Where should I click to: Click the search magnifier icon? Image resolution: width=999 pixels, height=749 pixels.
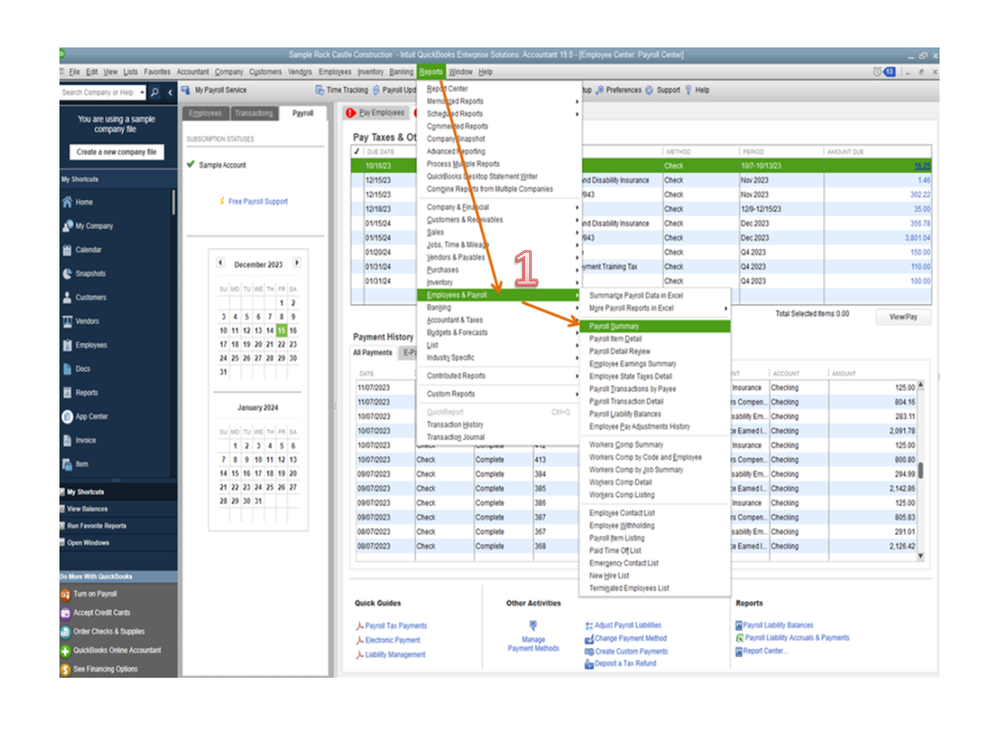155,92
